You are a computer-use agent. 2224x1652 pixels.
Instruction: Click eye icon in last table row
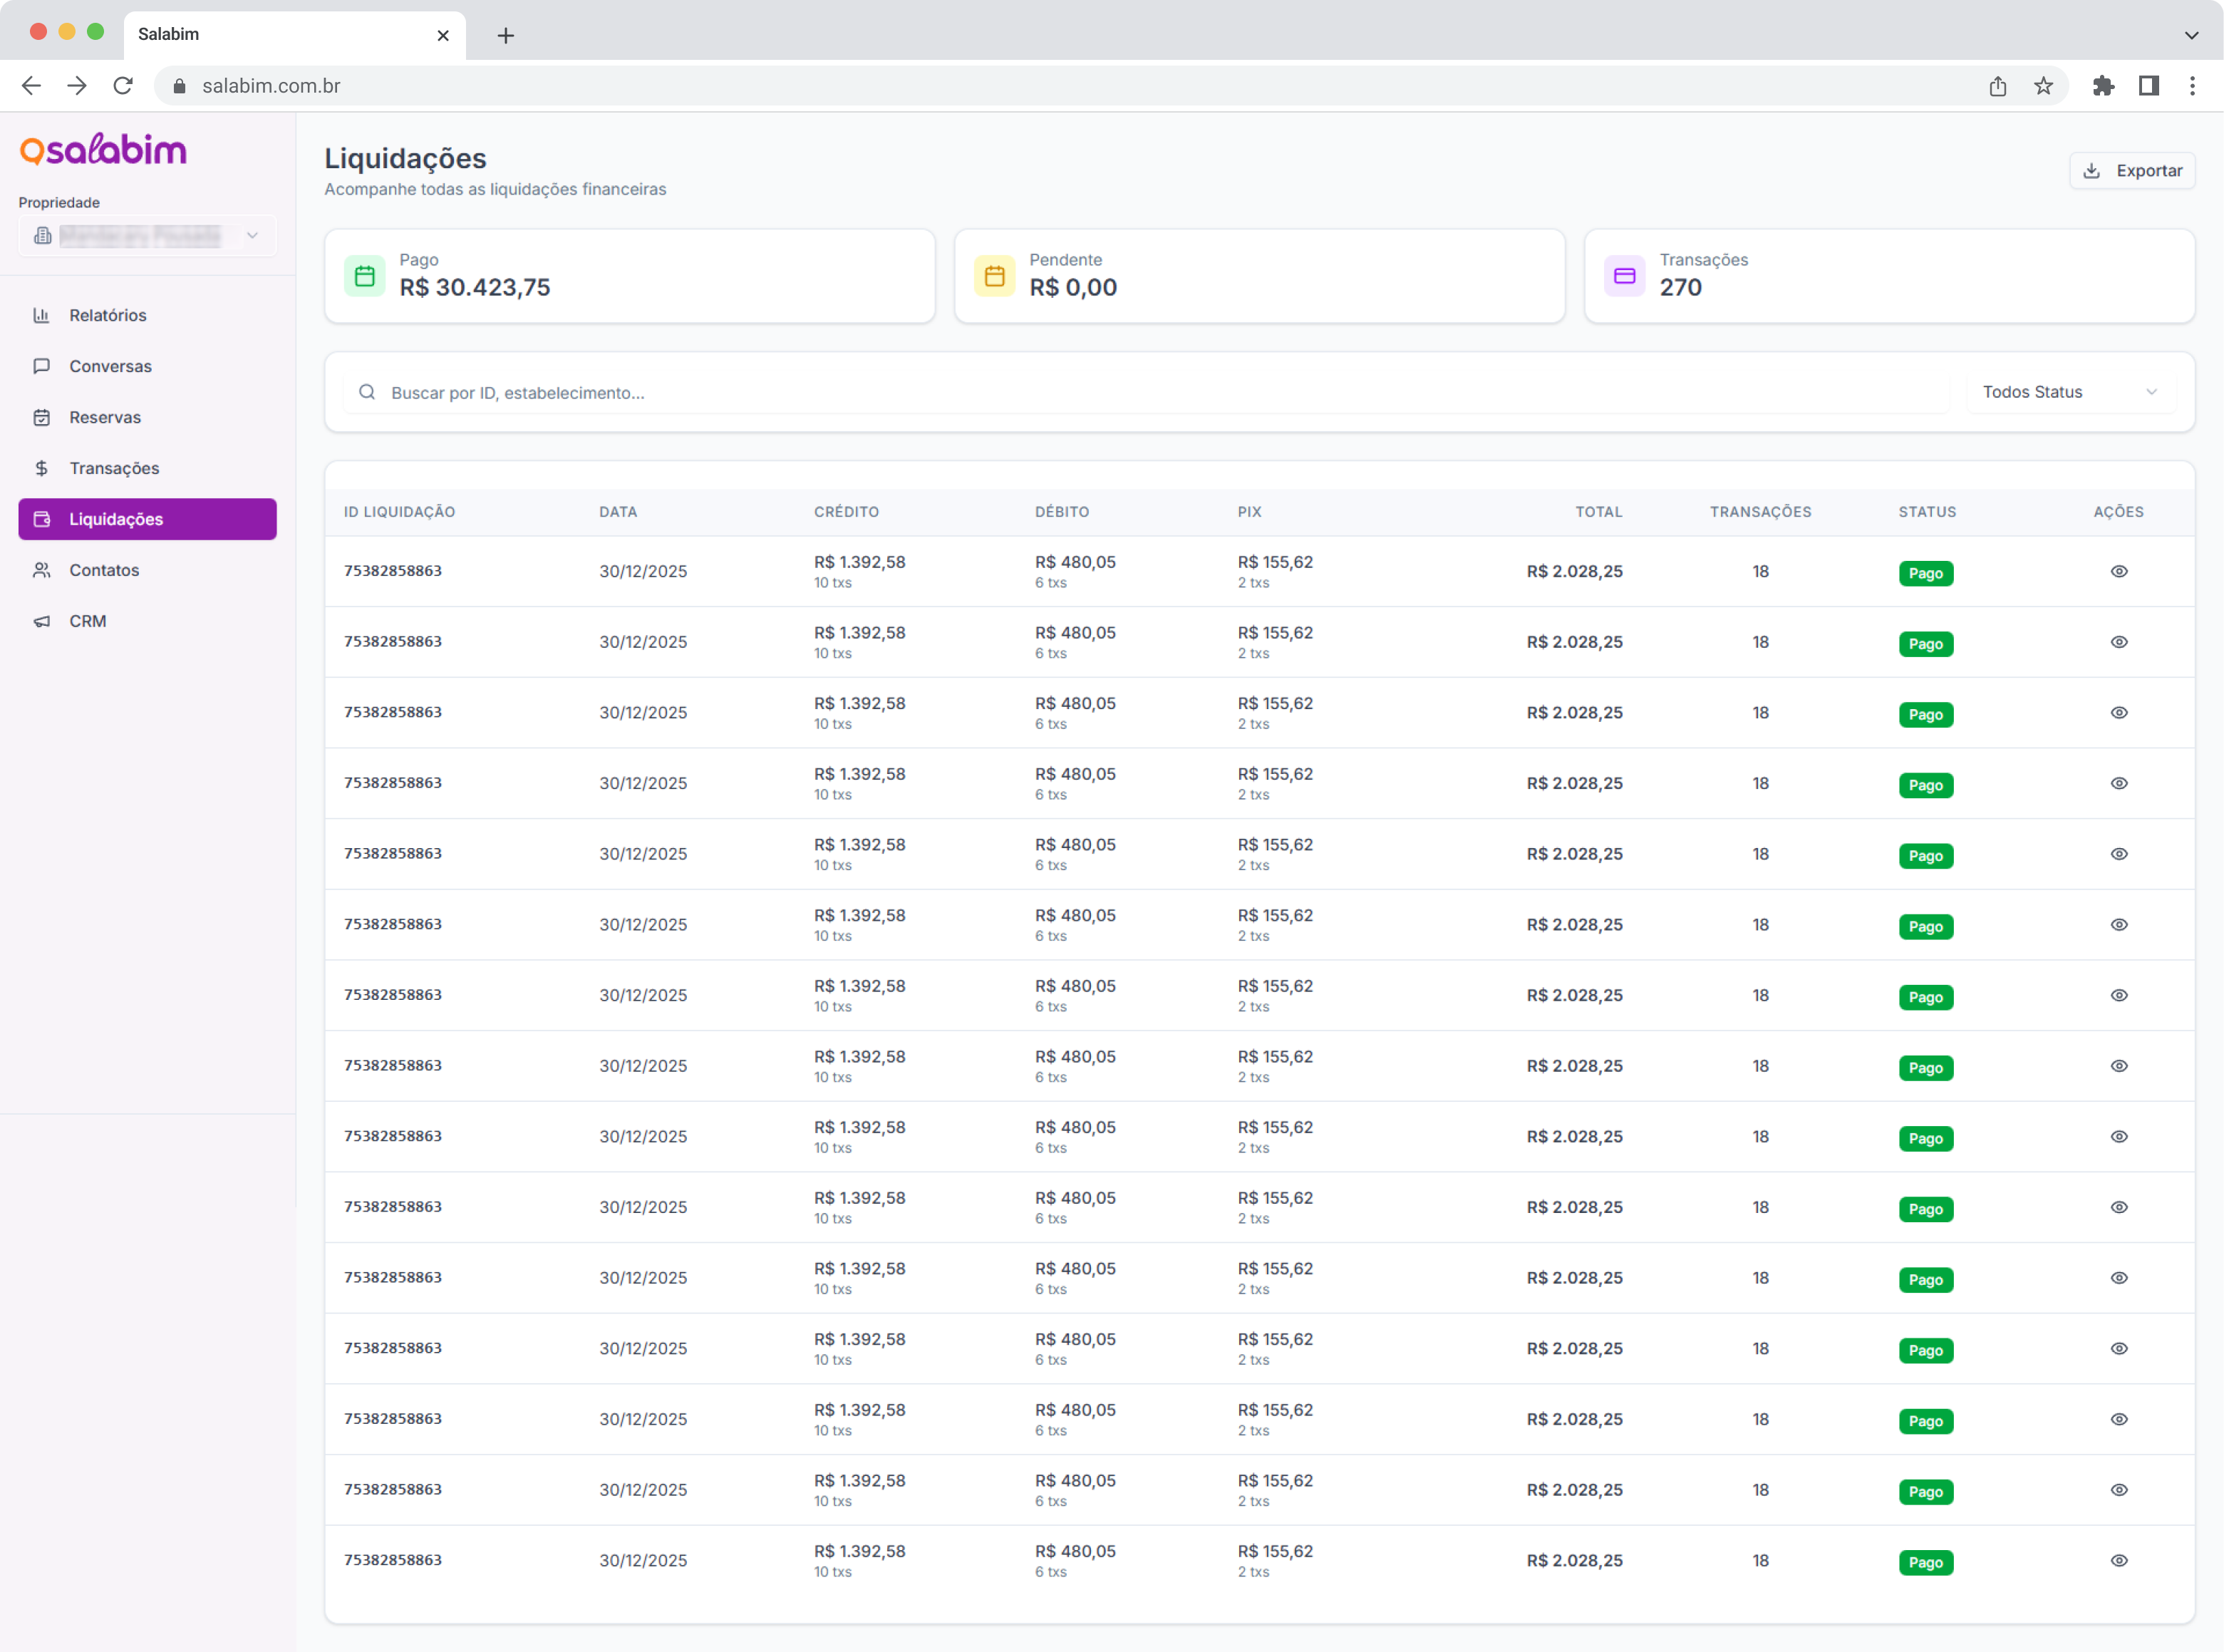click(2118, 1560)
